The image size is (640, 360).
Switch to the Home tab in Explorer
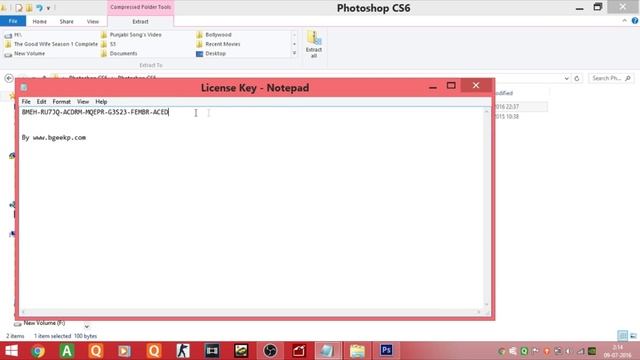coord(40,21)
